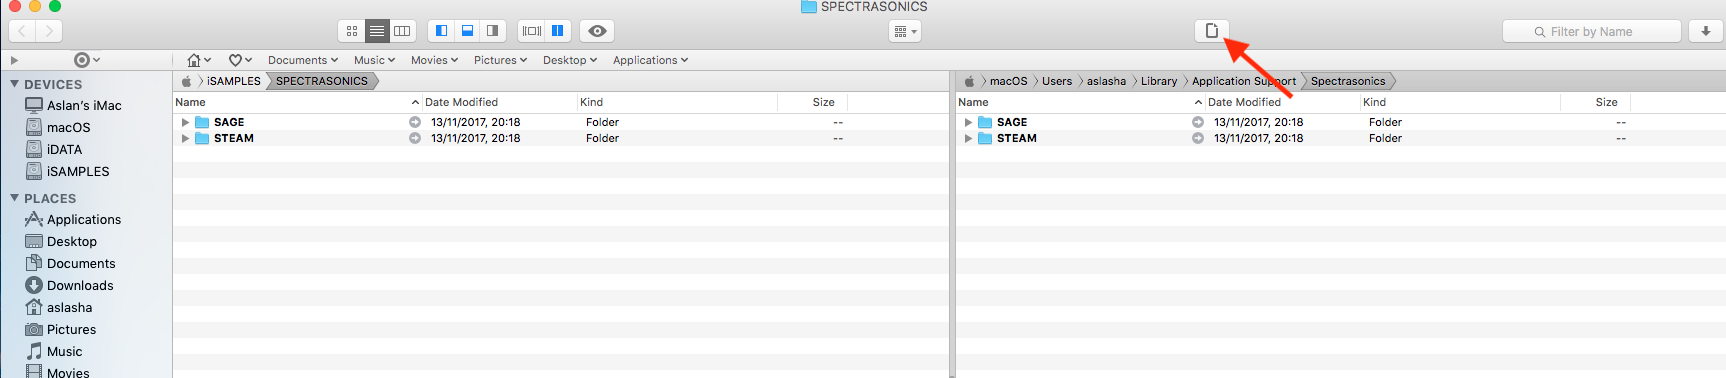This screenshot has width=1726, height=378.
Task: Open the Documents menu in favorites bar
Action: point(303,60)
